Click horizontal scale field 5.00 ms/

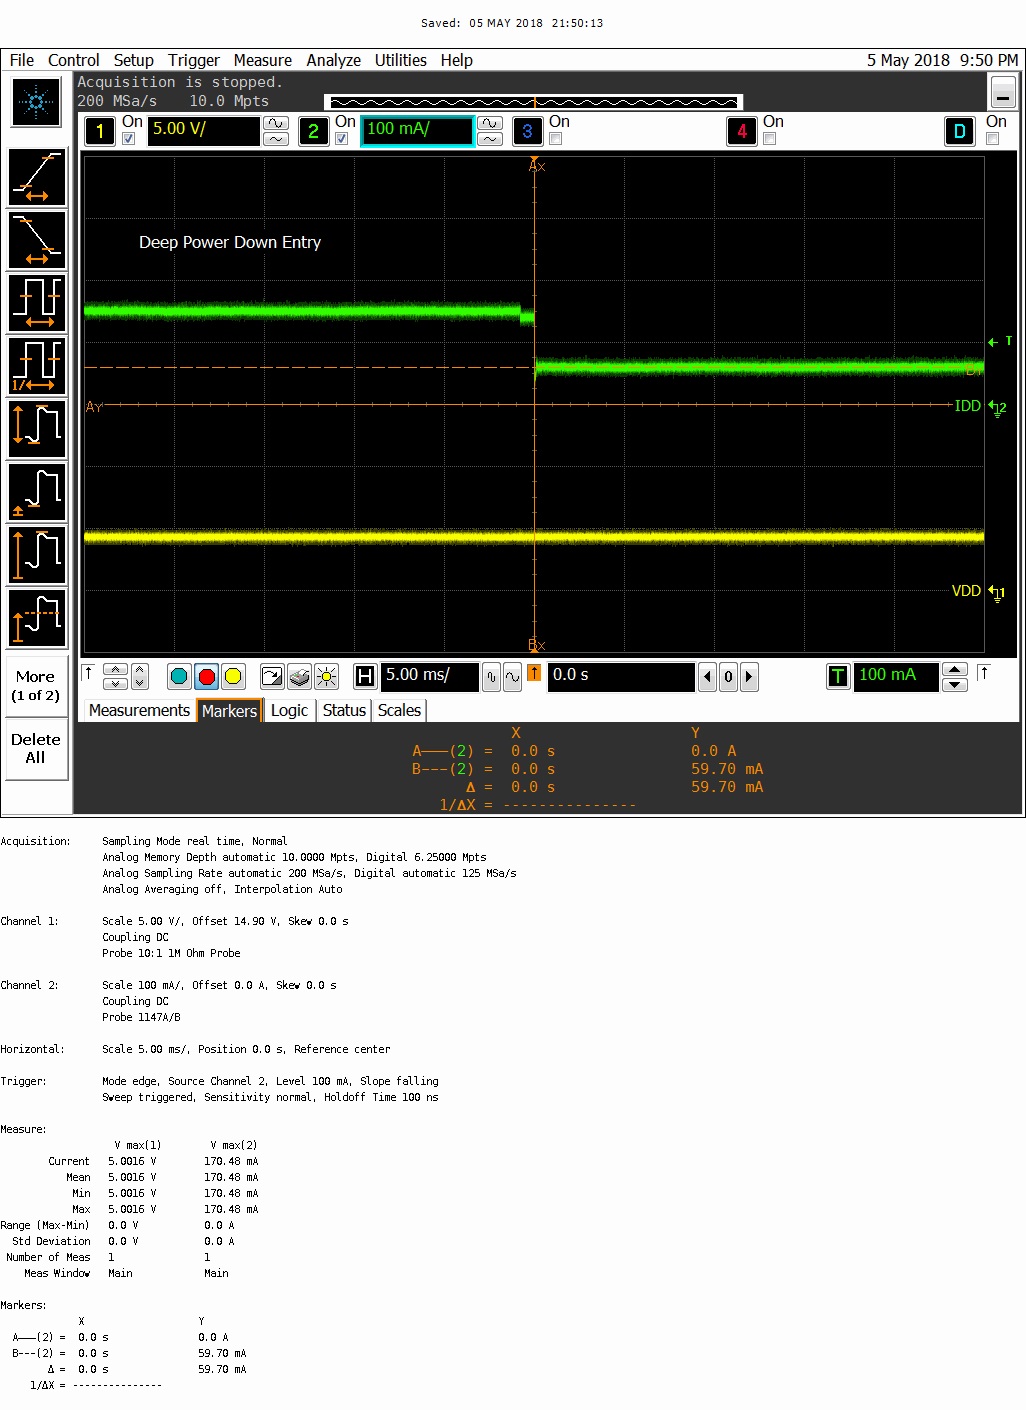click(x=430, y=677)
